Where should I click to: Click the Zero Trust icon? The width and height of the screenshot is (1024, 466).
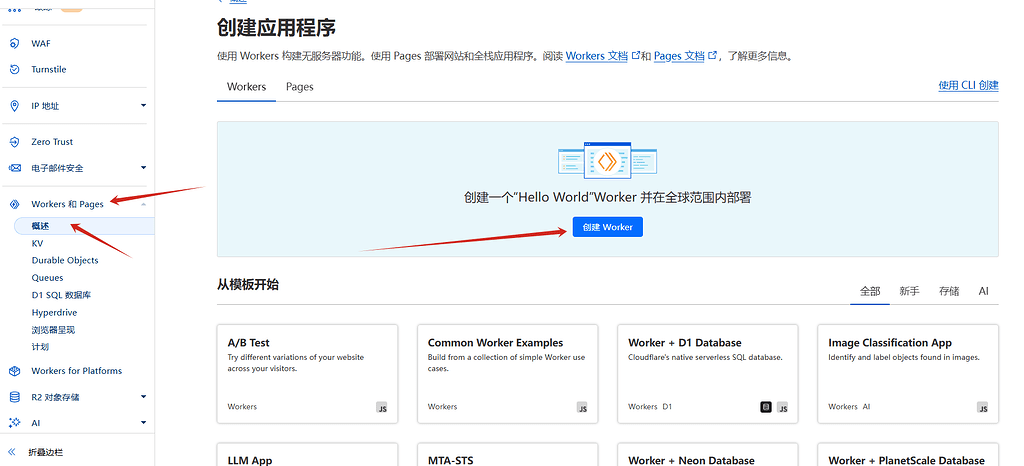pos(14,142)
